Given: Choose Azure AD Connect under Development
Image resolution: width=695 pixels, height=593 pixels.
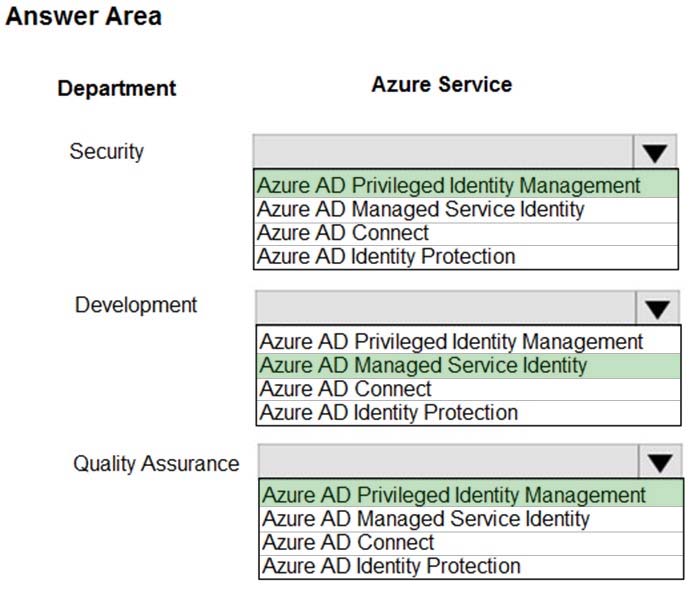Looking at the screenshot, I should (x=469, y=390).
